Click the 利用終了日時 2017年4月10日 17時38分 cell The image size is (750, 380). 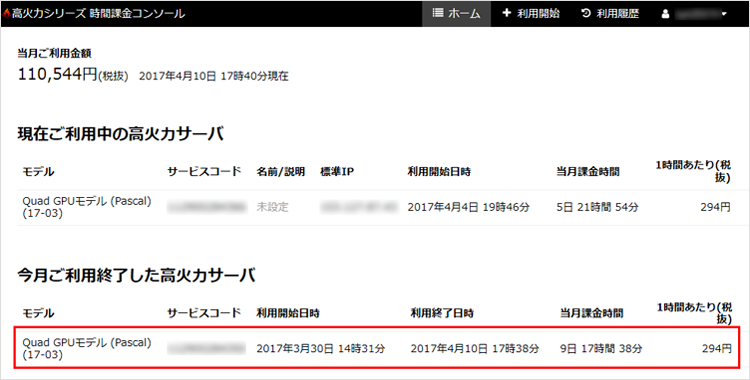pyautogui.click(x=474, y=348)
